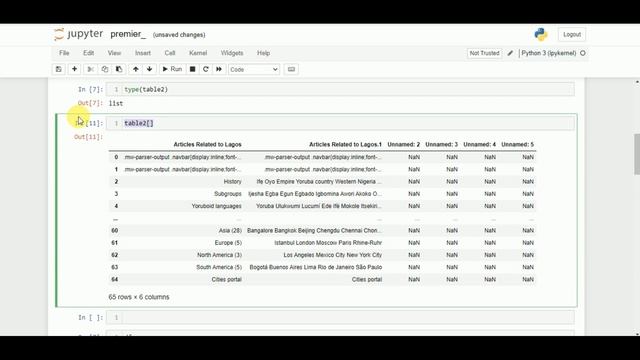Click the Articles Related to Lagos.1 header
This screenshot has height=360, width=640.
point(345,144)
